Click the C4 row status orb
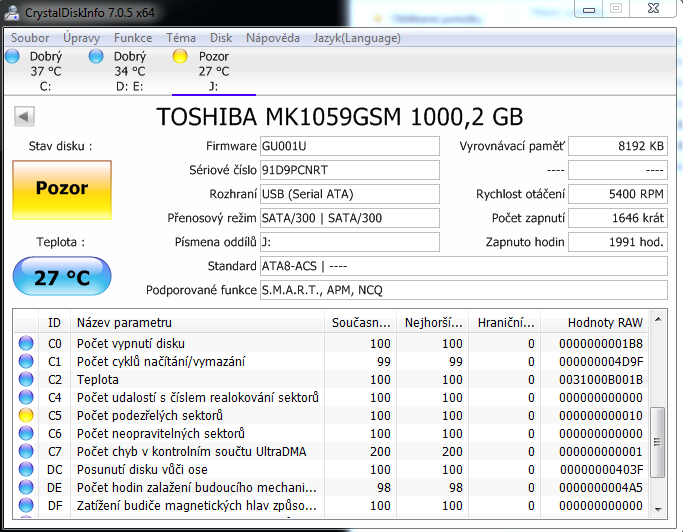Image resolution: width=683 pixels, height=532 pixels. tap(26, 397)
